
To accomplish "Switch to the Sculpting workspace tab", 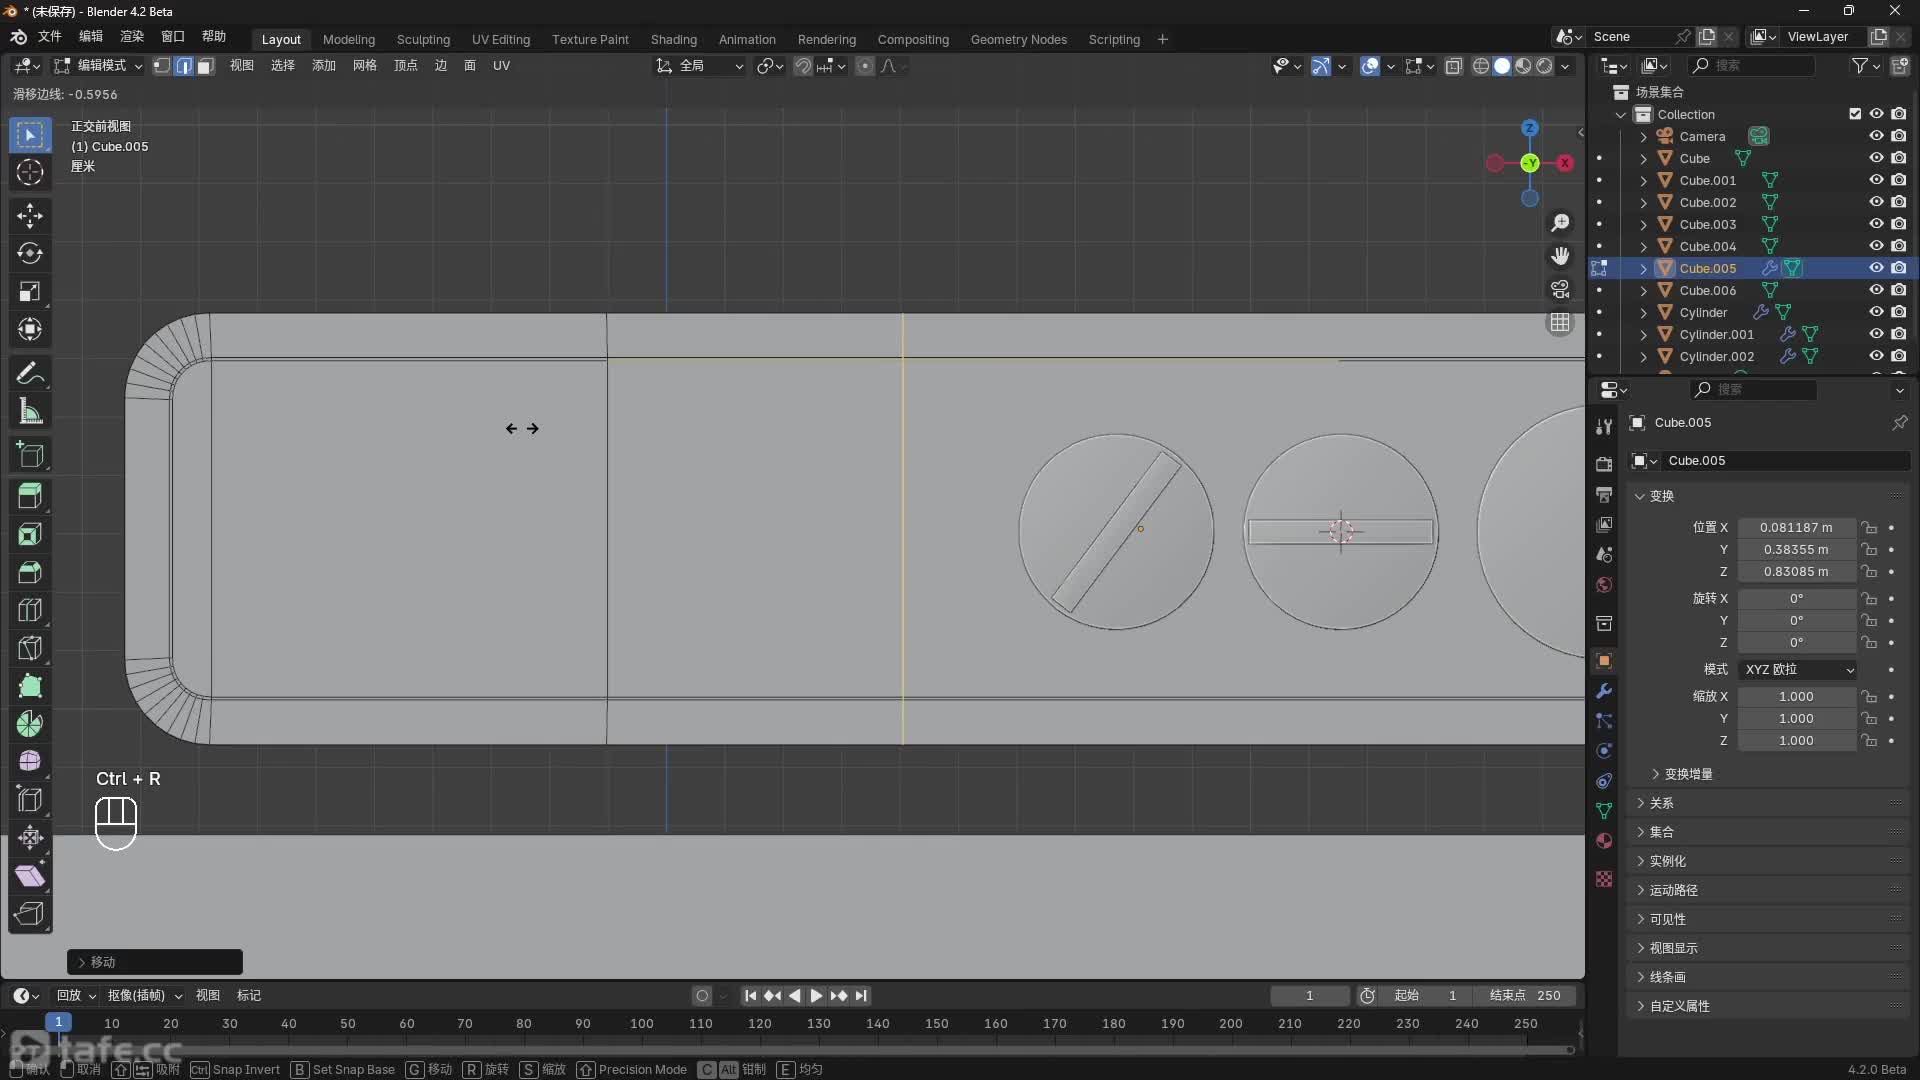I will 423,39.
